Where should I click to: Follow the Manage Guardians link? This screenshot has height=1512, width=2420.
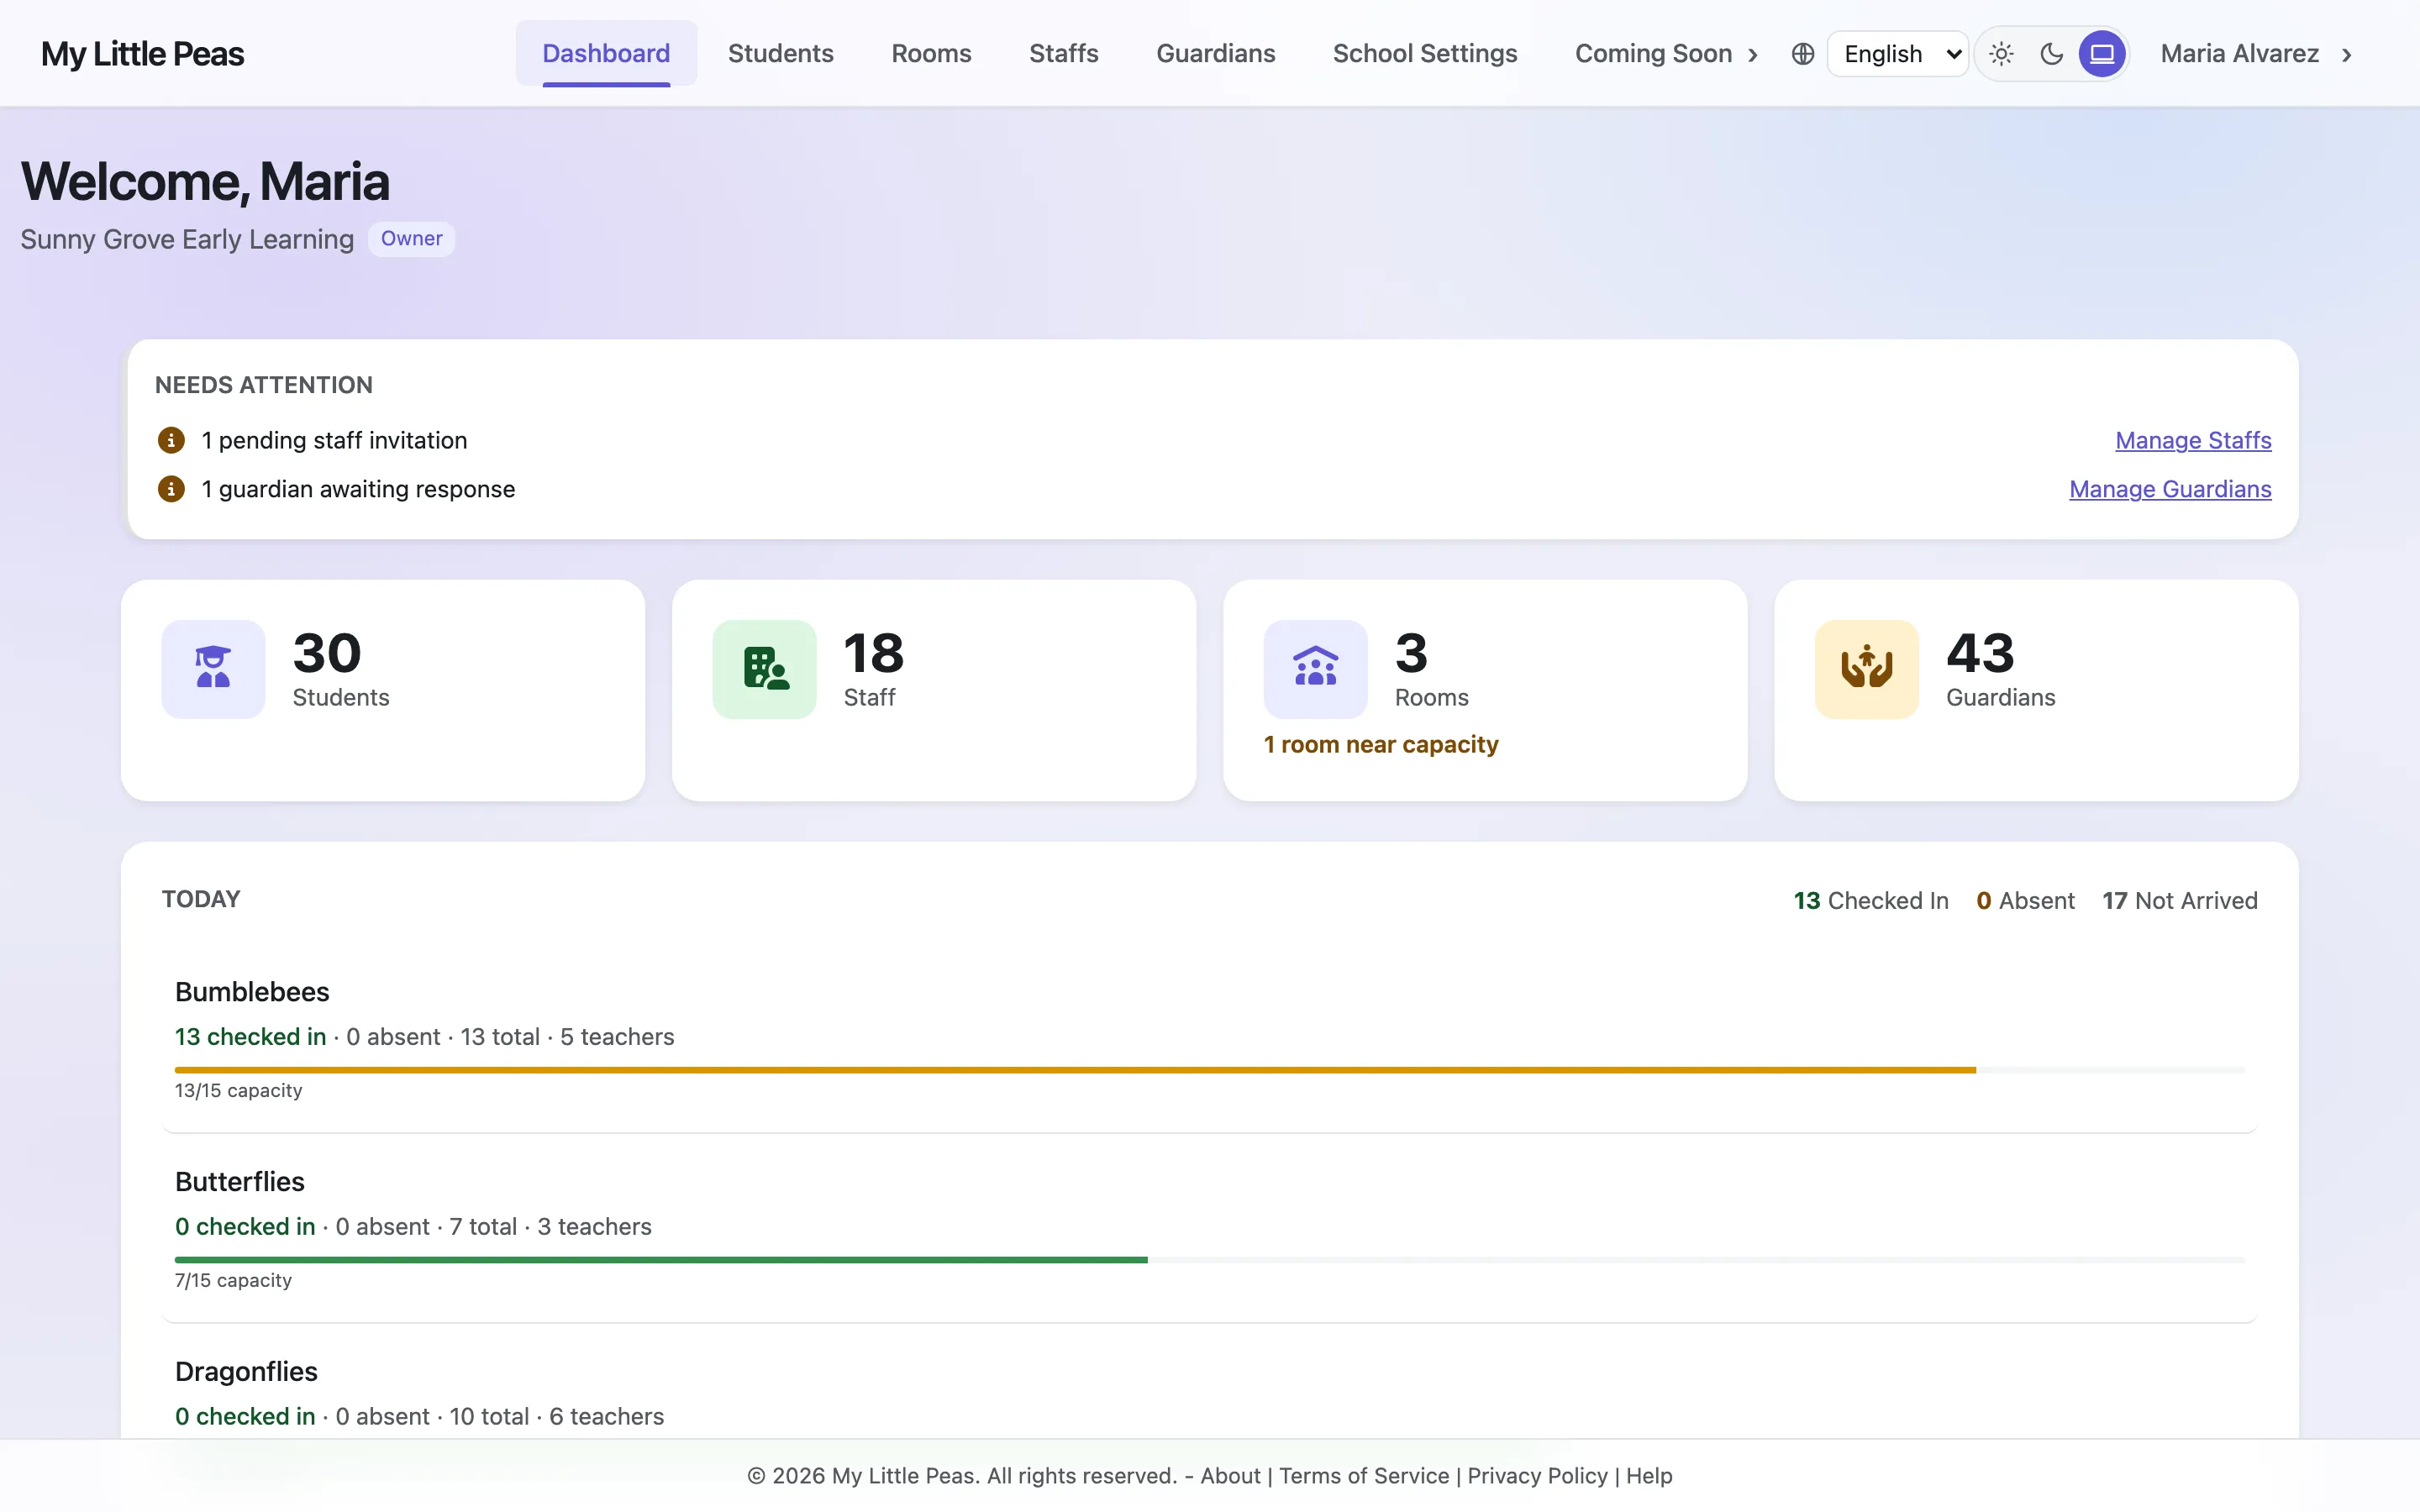(x=2170, y=489)
